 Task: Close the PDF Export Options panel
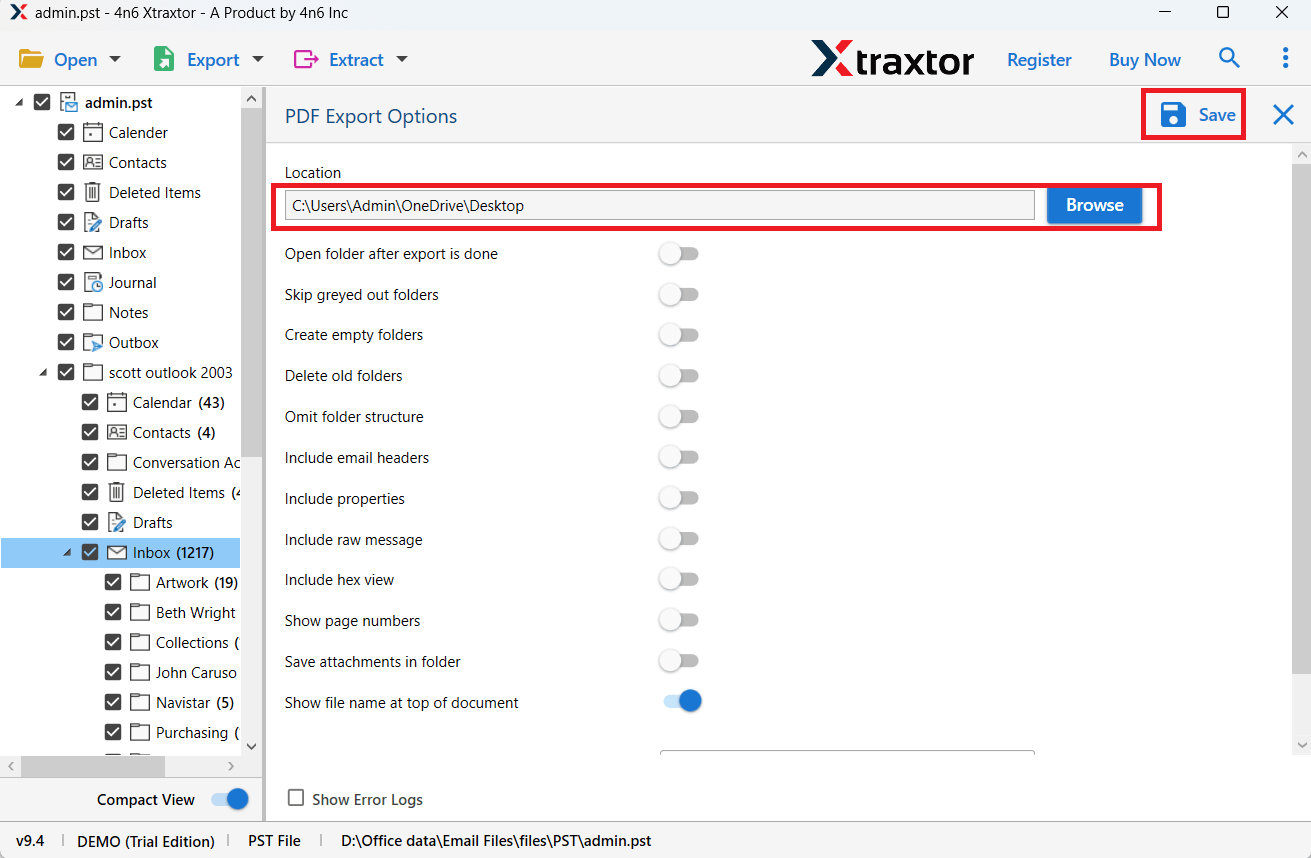click(x=1283, y=115)
